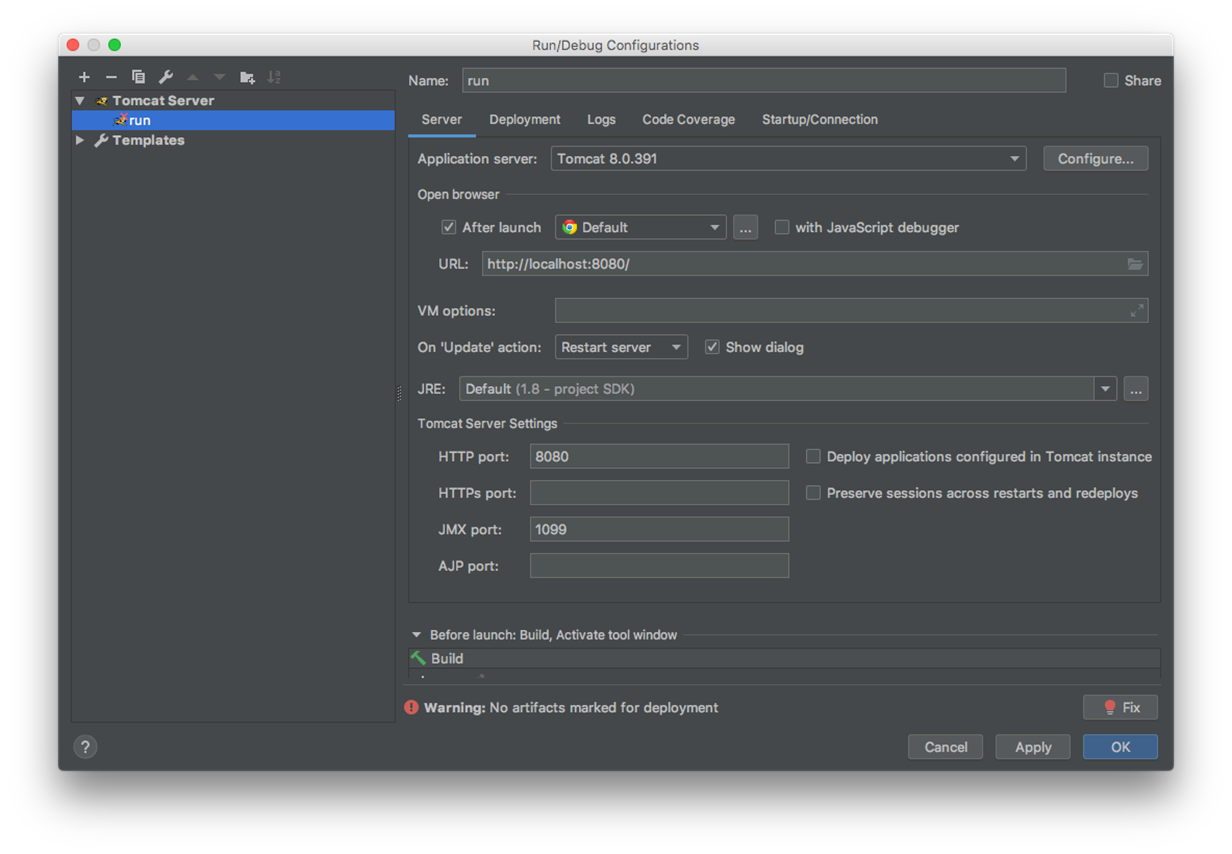Create new folder in configurations toolbar
The height and width of the screenshot is (854, 1232).
(247, 77)
